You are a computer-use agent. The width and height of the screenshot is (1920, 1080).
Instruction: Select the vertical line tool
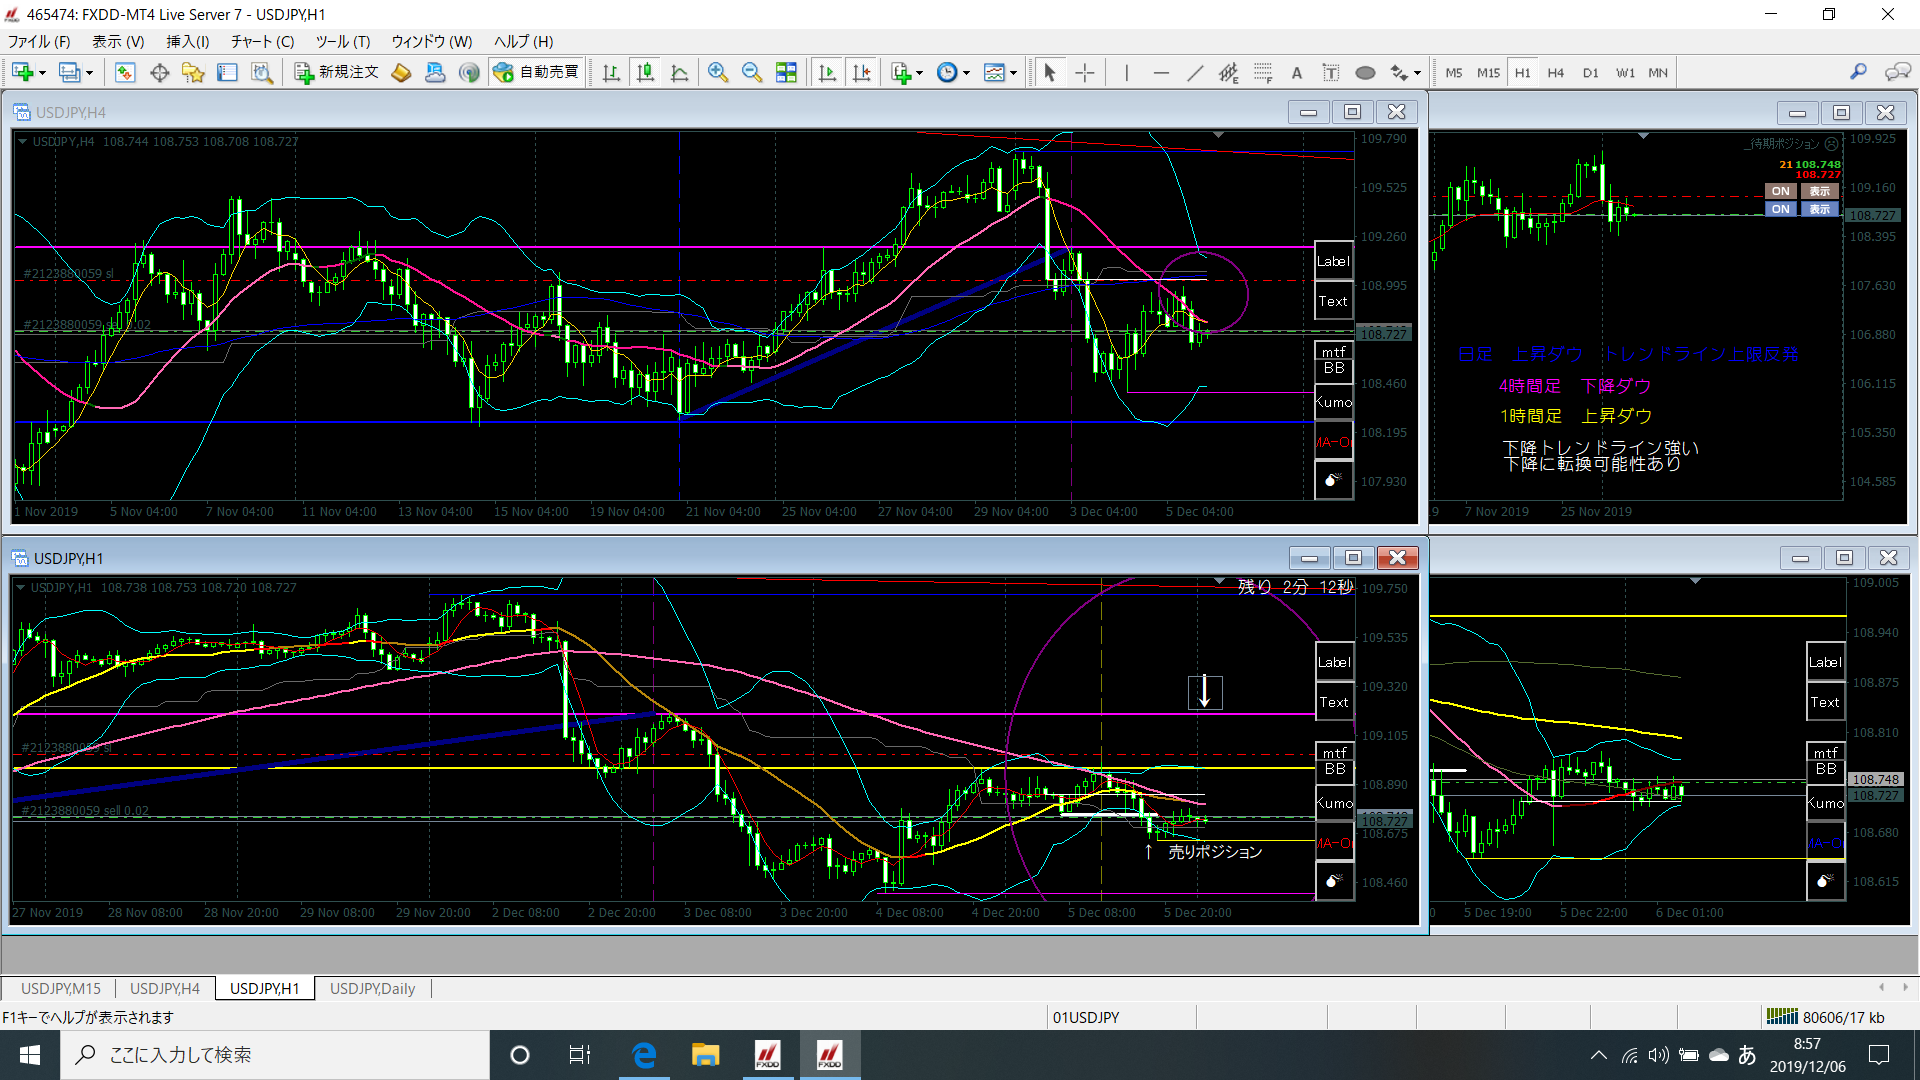[x=1127, y=73]
